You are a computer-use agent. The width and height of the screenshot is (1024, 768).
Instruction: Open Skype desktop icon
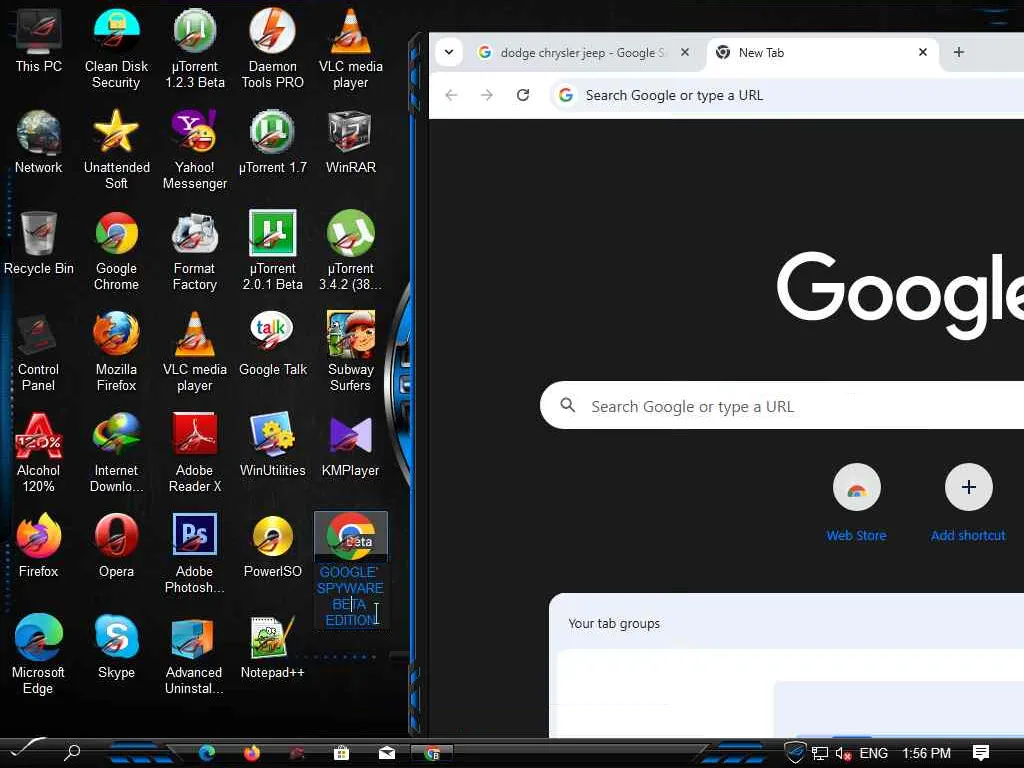coord(116,647)
